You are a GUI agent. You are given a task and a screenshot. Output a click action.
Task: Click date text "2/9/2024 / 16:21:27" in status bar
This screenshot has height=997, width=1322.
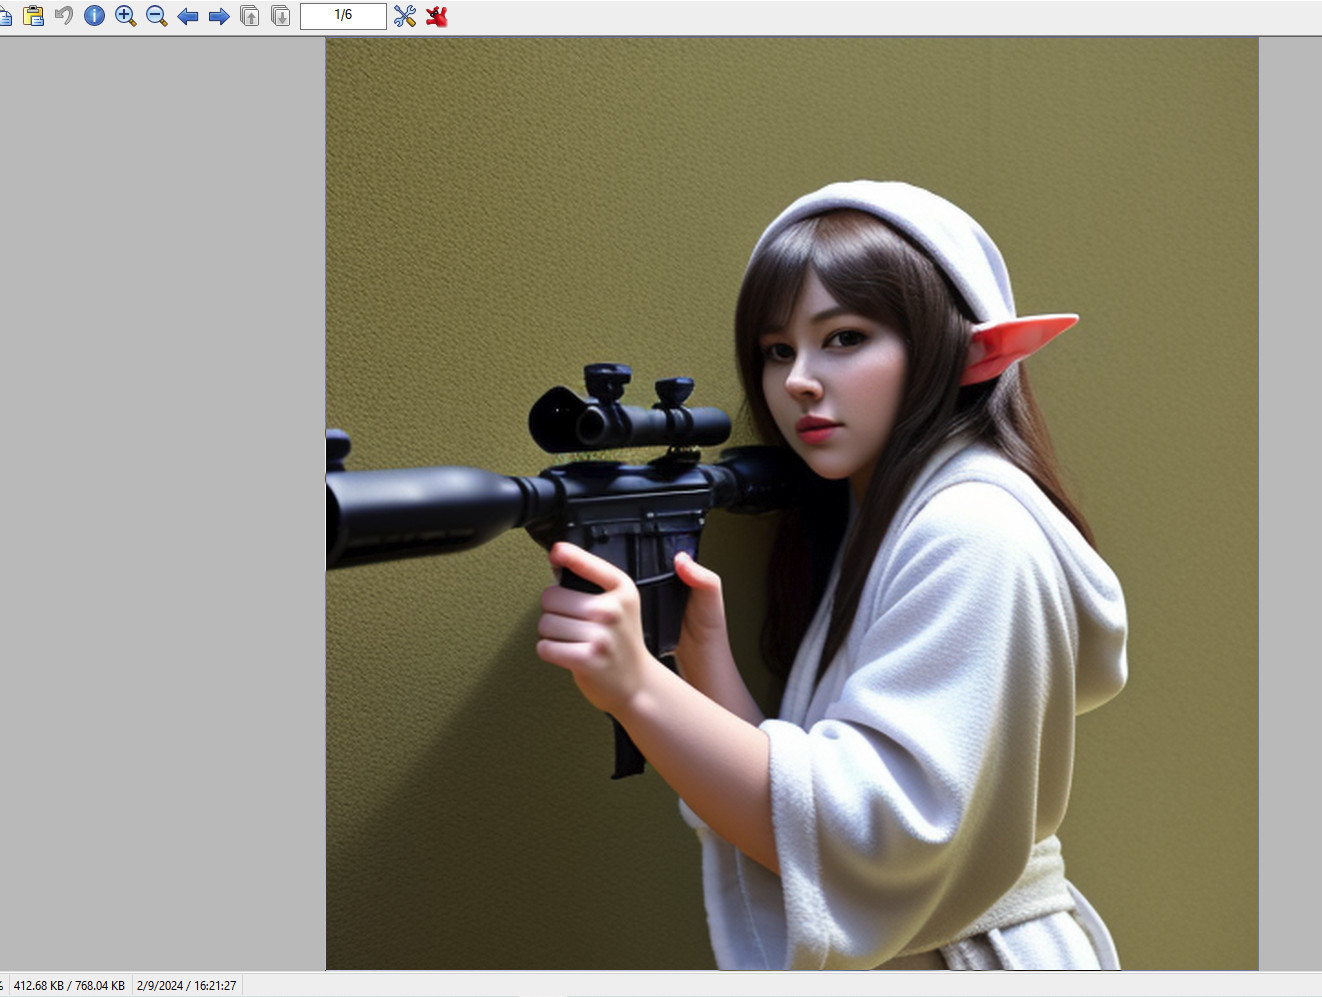[187, 986]
